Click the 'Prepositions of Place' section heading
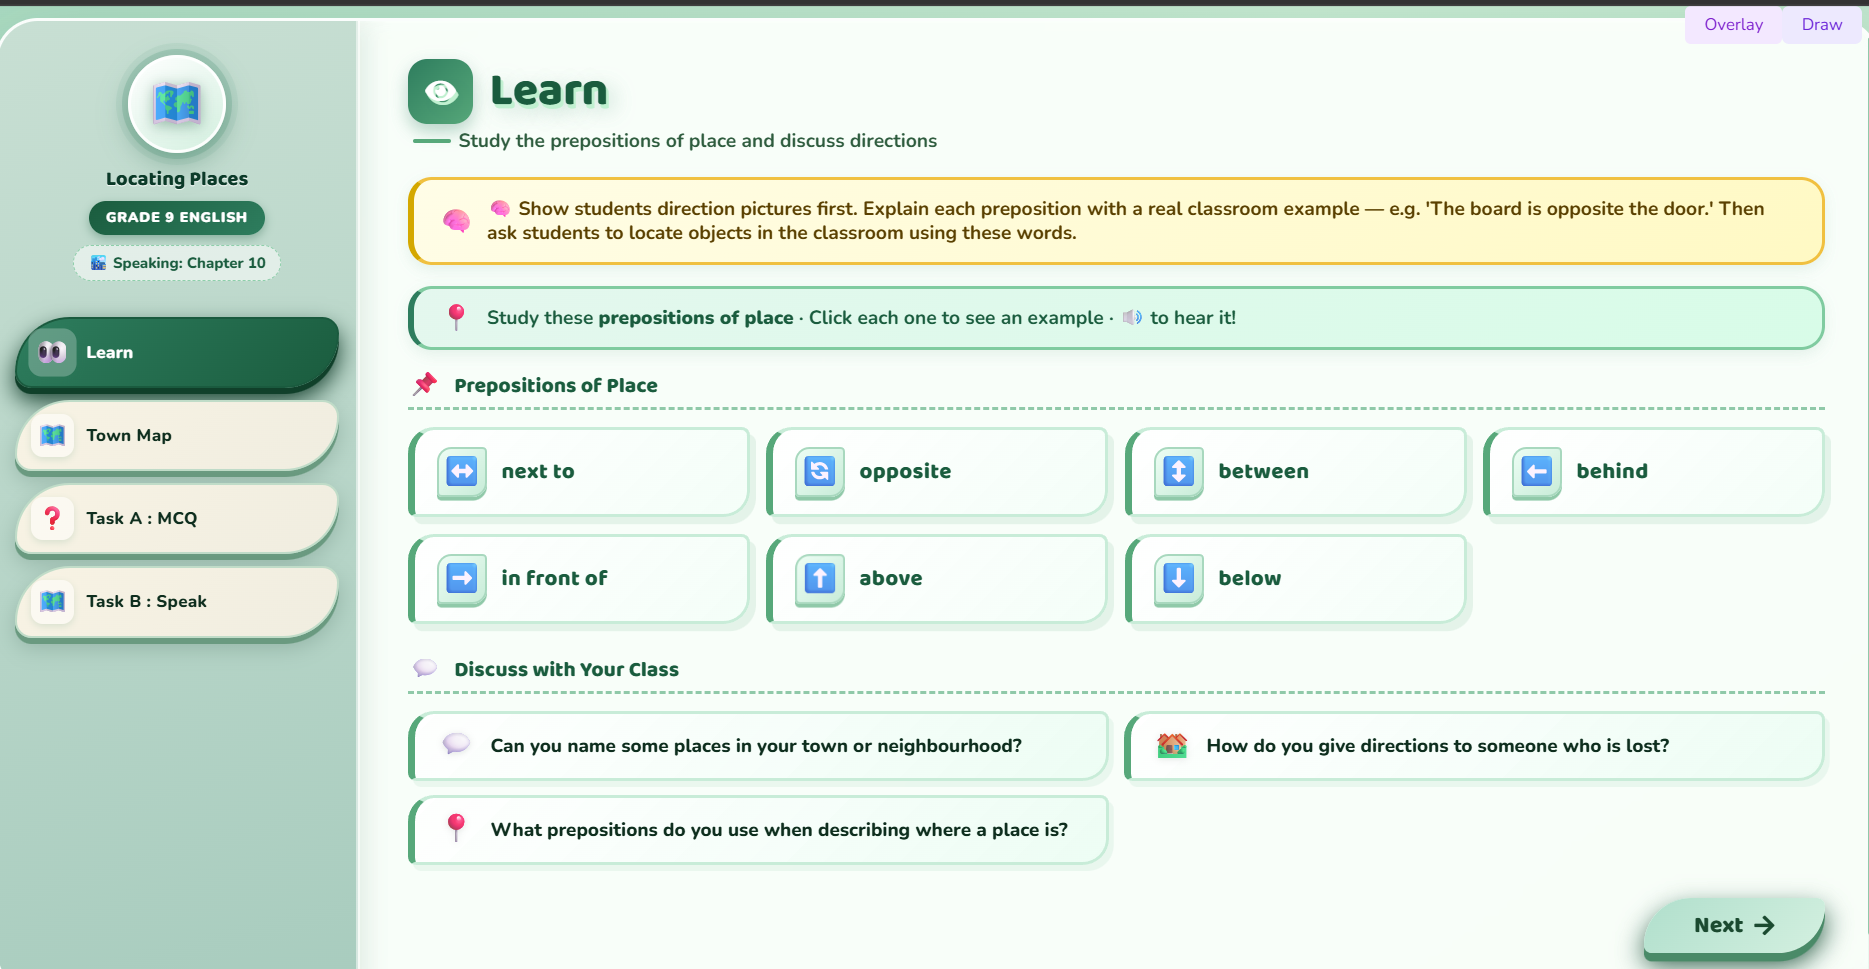 556,385
